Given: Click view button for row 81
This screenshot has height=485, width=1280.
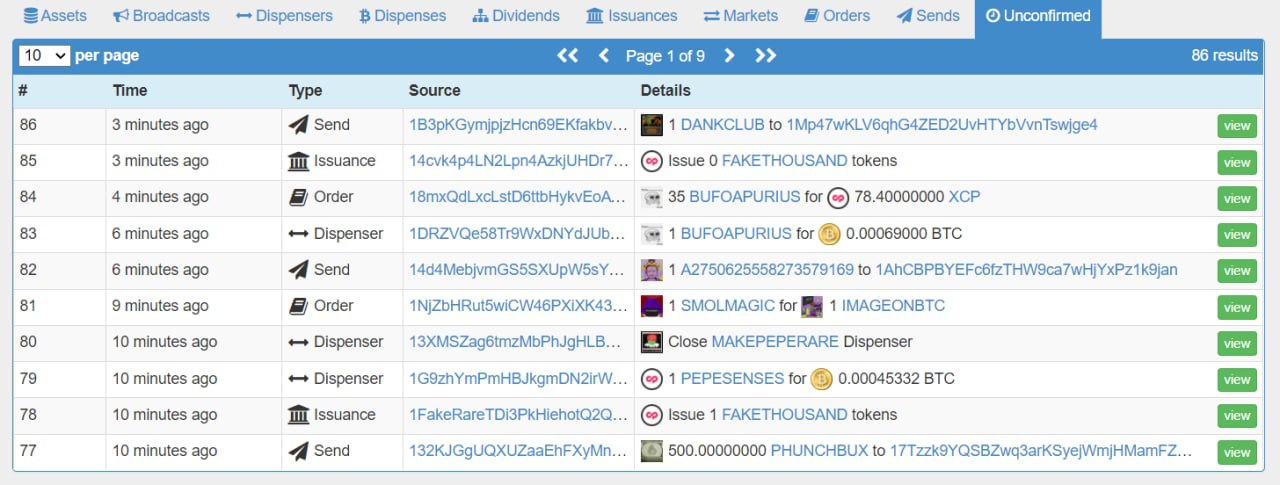Looking at the screenshot, I should pyautogui.click(x=1237, y=307).
